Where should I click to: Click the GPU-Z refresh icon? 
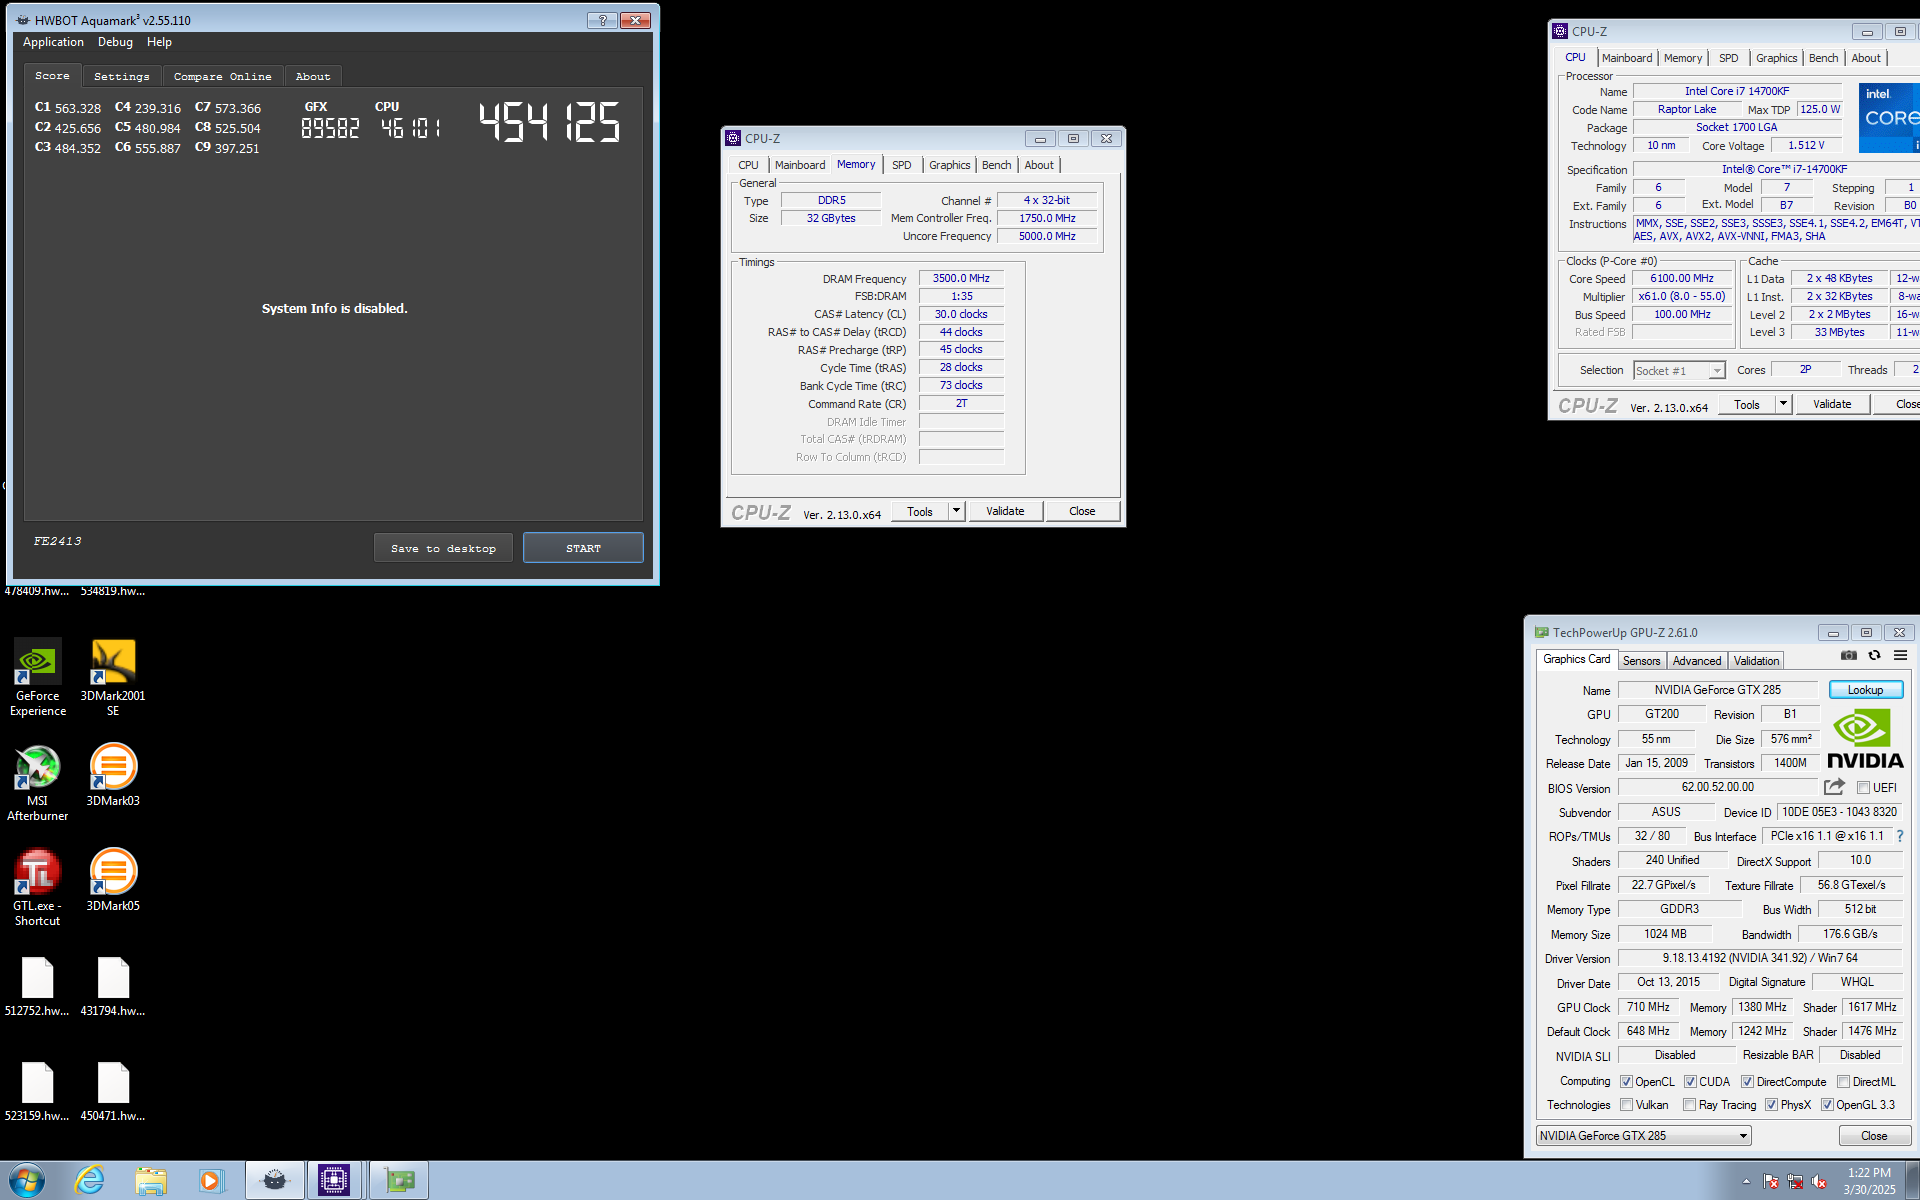pos(1875,655)
